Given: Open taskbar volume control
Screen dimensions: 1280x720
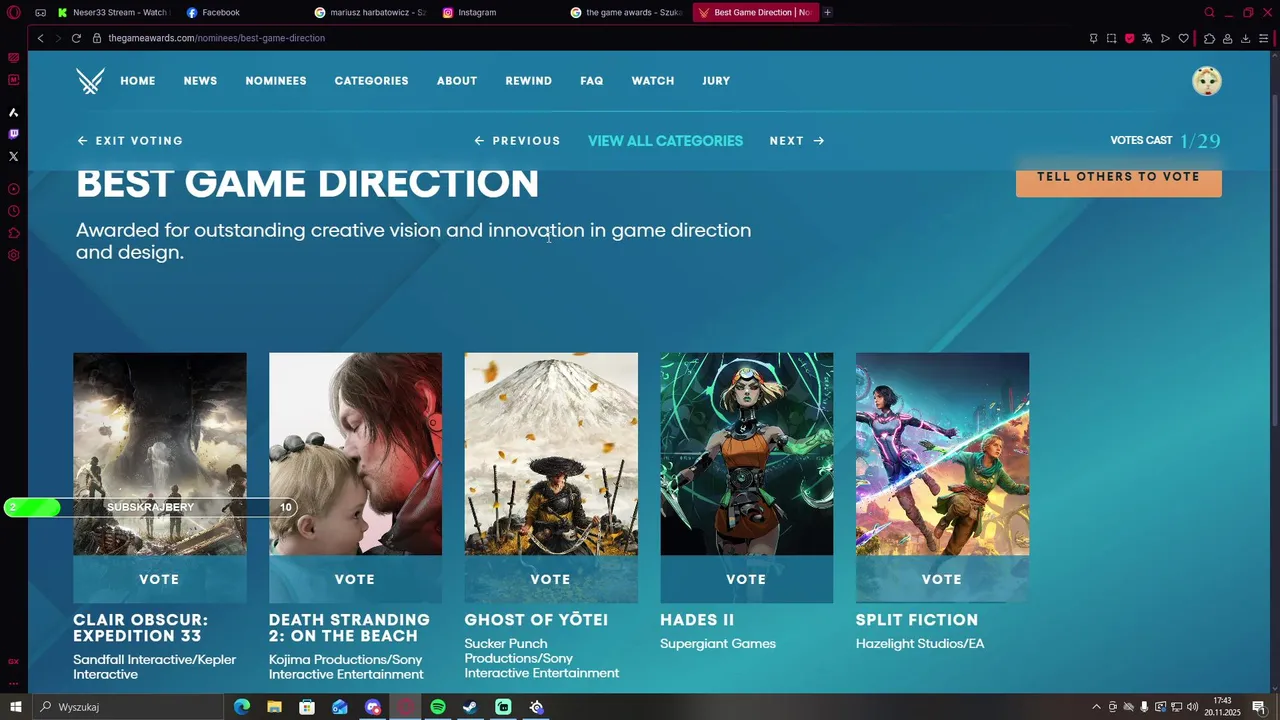Looking at the screenshot, I should click(x=1192, y=707).
